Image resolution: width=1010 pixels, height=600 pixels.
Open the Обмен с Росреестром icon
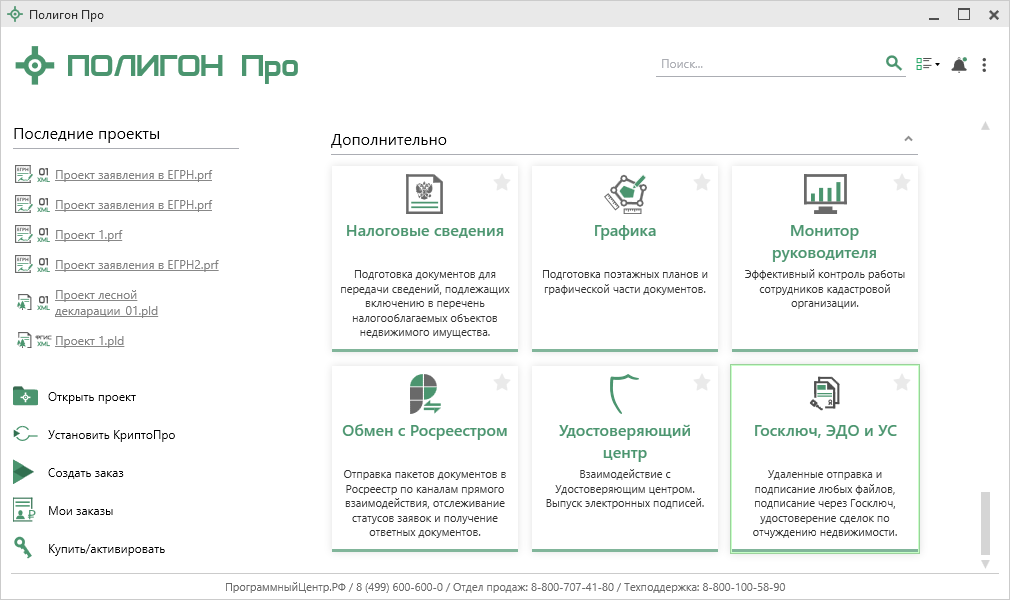pos(425,393)
